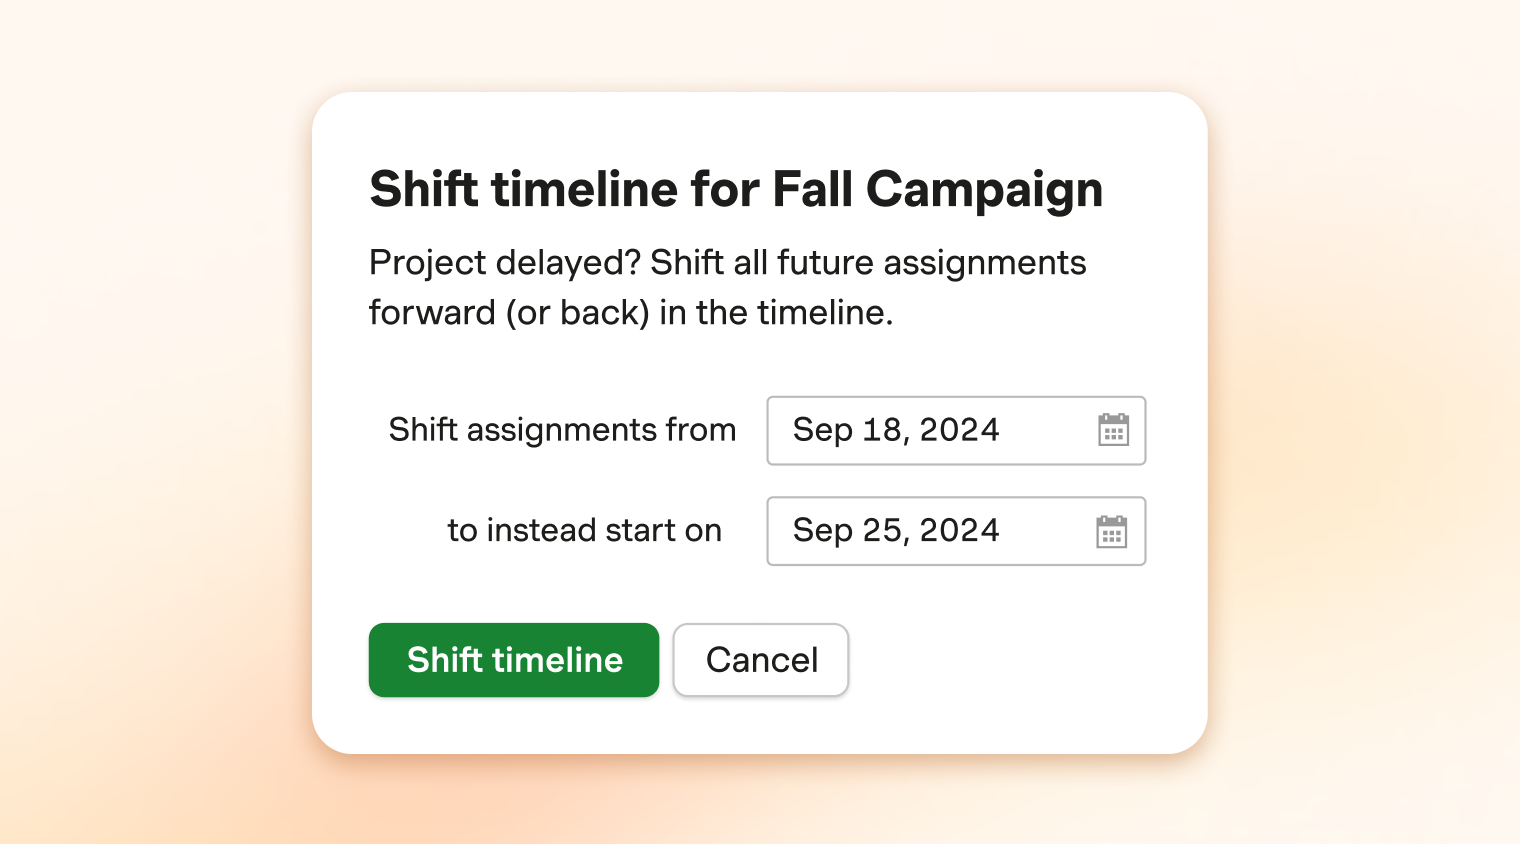Click the dialog heading "Shift timeline for Fall Campaign"
Screen dimensions: 1520x844
coord(735,189)
